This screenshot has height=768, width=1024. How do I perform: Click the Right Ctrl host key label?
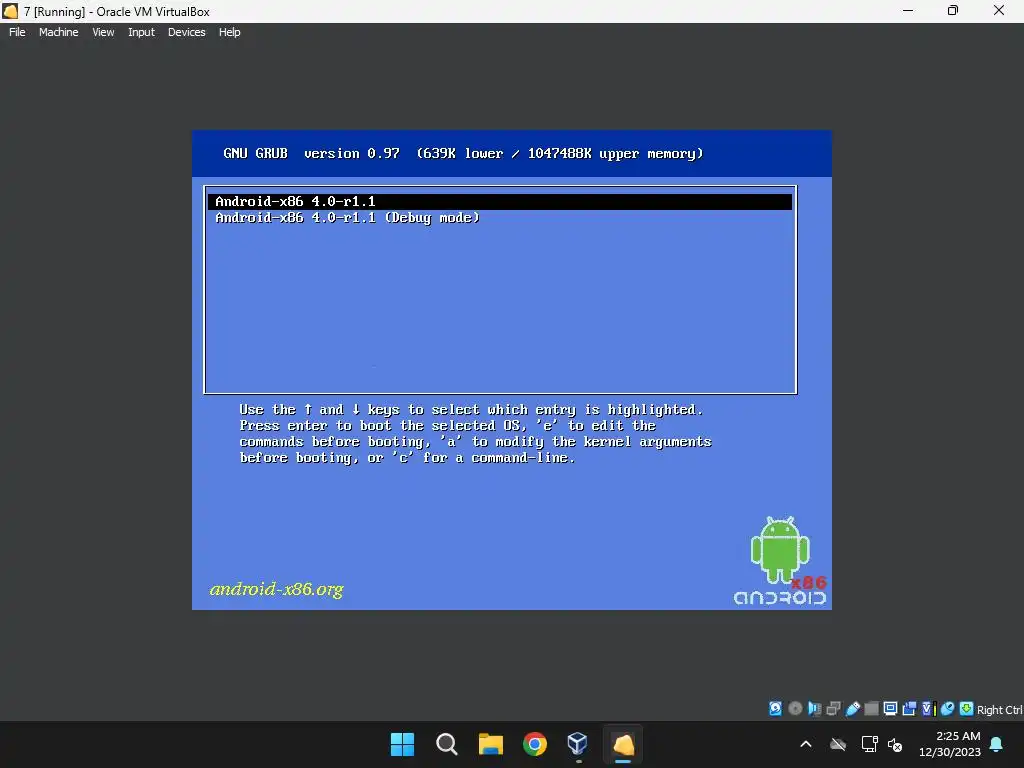tap(999, 710)
